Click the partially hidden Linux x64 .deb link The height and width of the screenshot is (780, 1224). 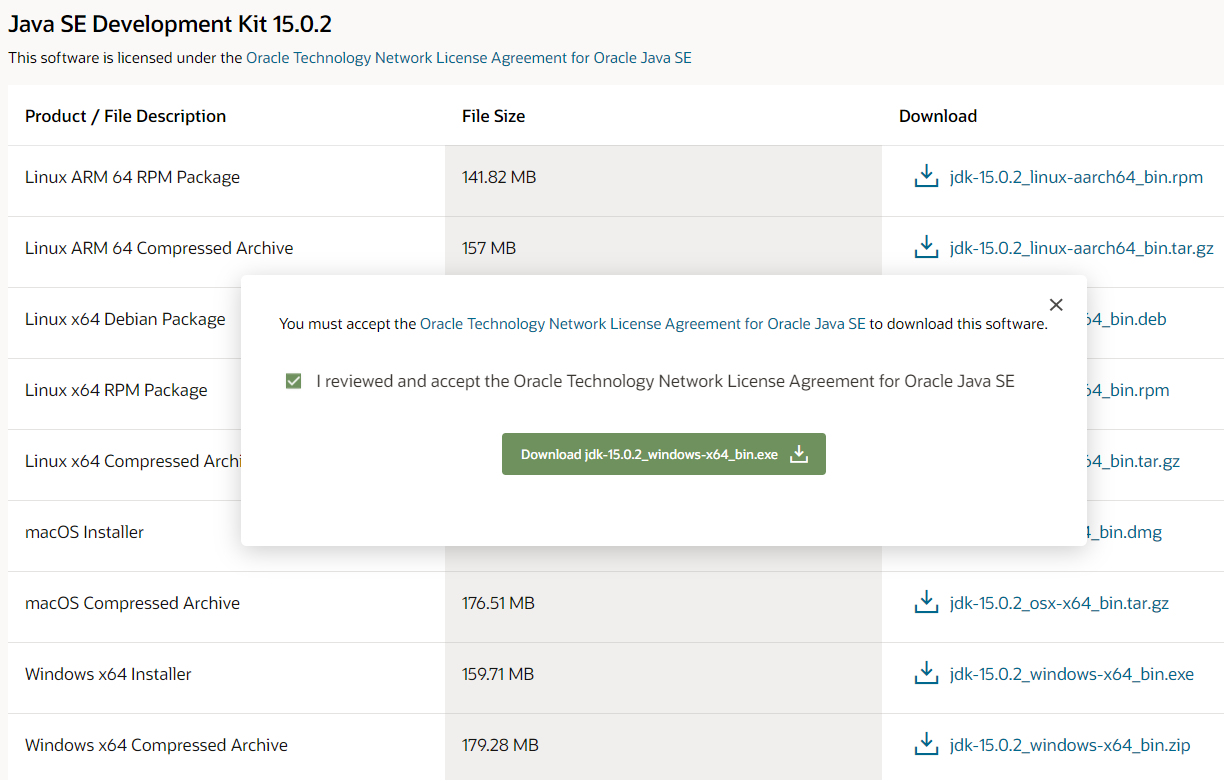[1127, 319]
